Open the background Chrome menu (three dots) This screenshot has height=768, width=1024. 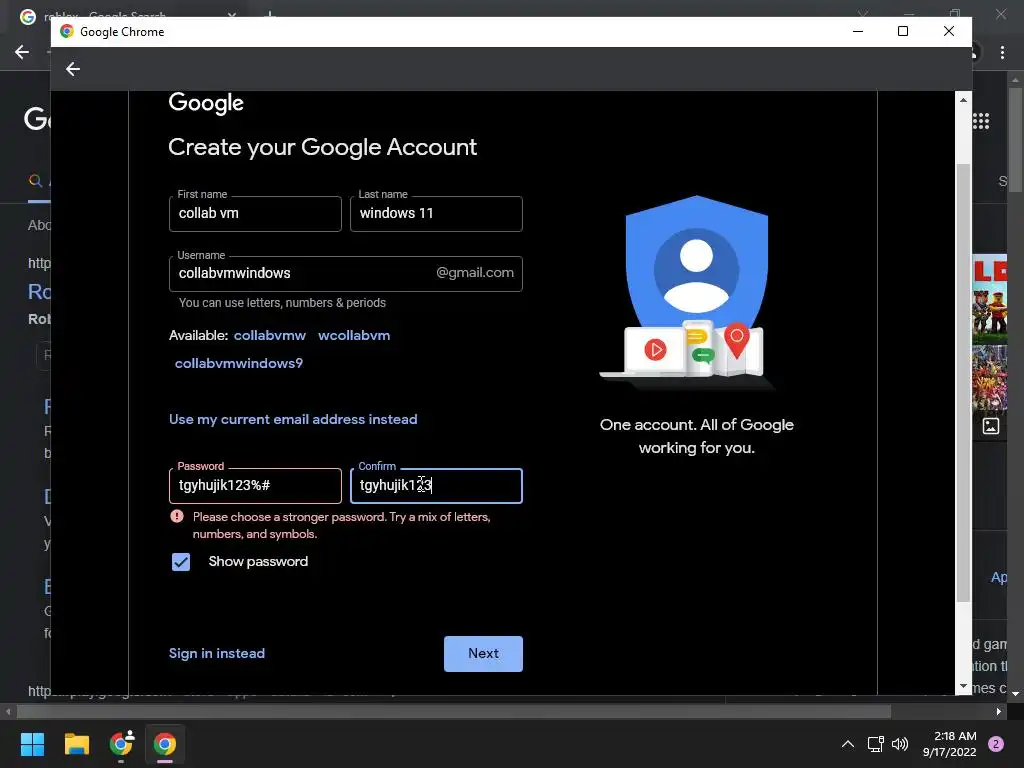coord(1002,52)
